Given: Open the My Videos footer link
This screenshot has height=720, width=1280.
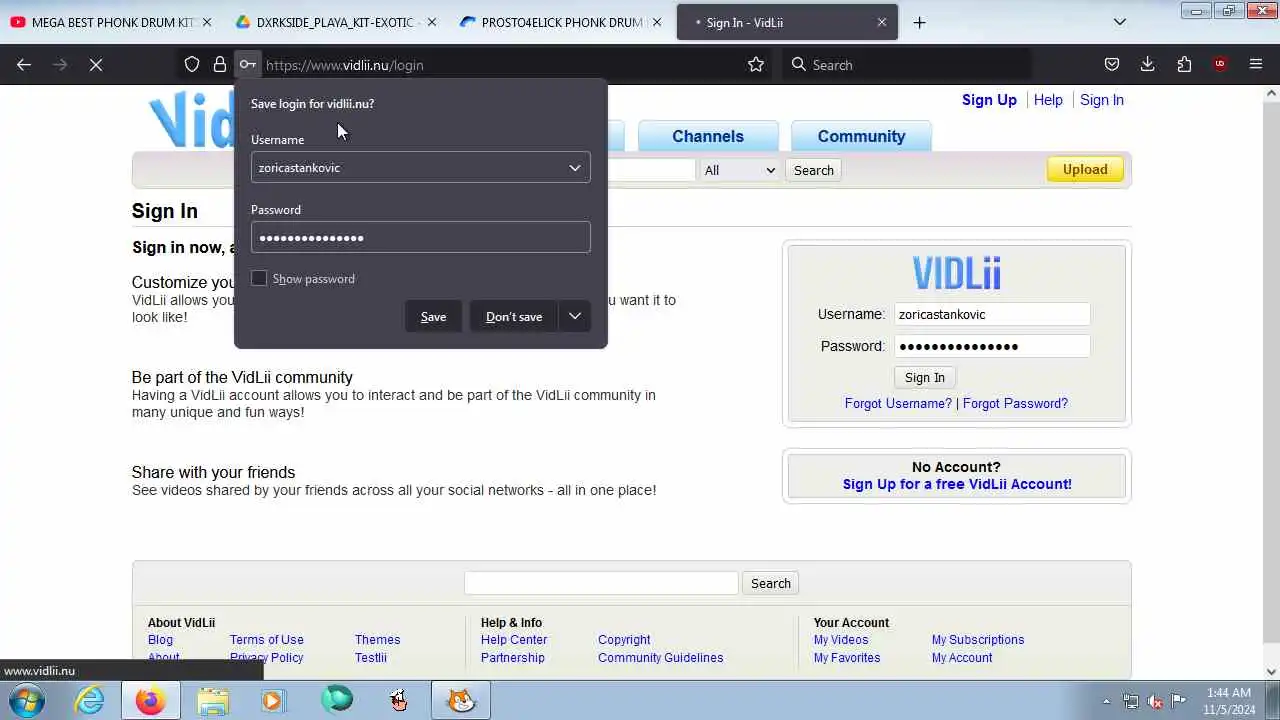Looking at the screenshot, I should pos(841,640).
